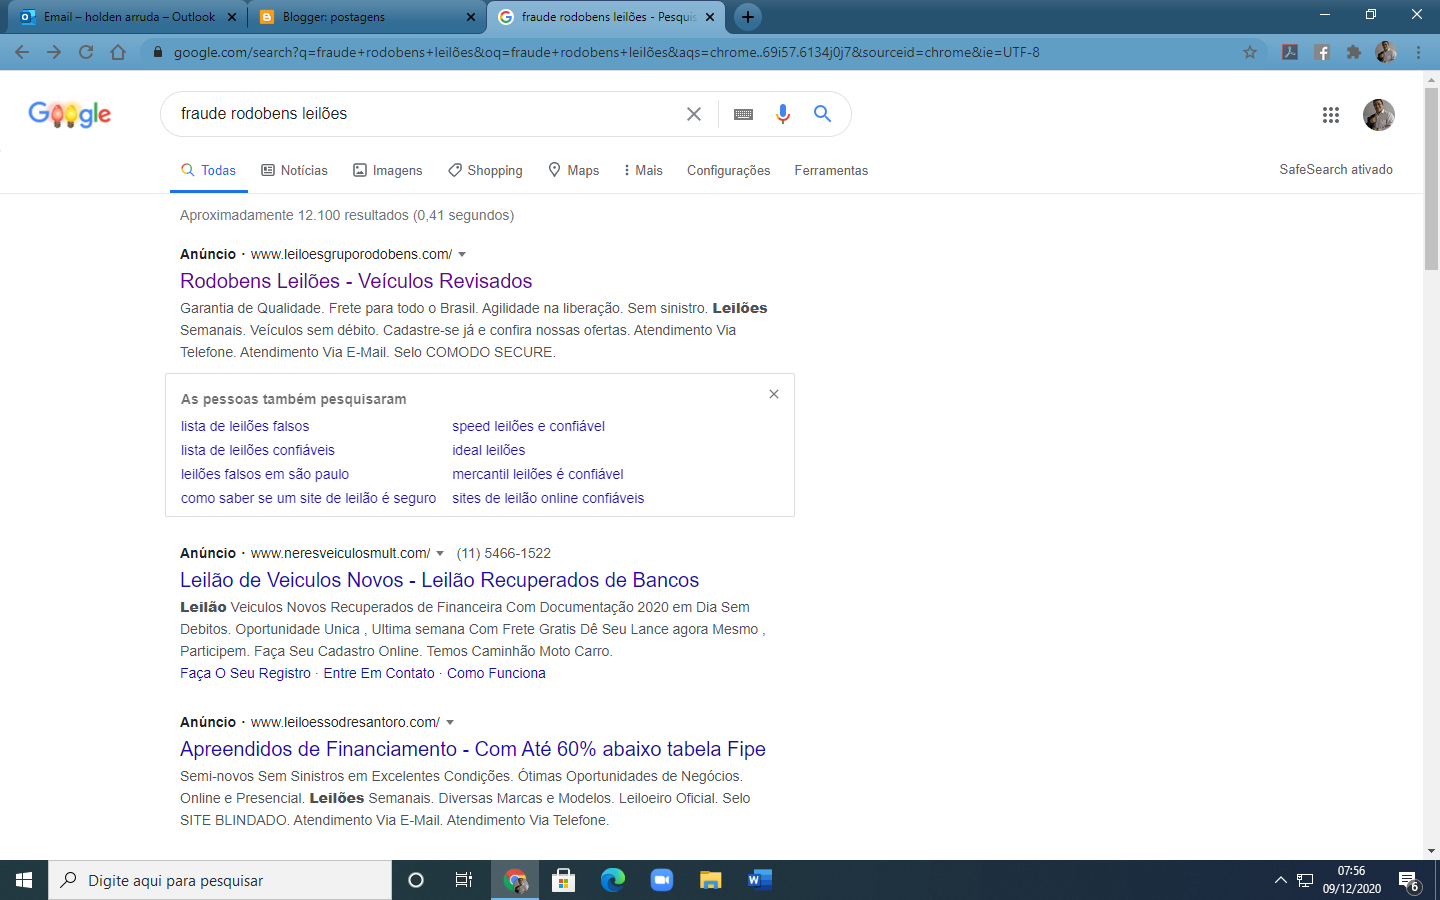Click the blue search magnifier button

coord(822,114)
